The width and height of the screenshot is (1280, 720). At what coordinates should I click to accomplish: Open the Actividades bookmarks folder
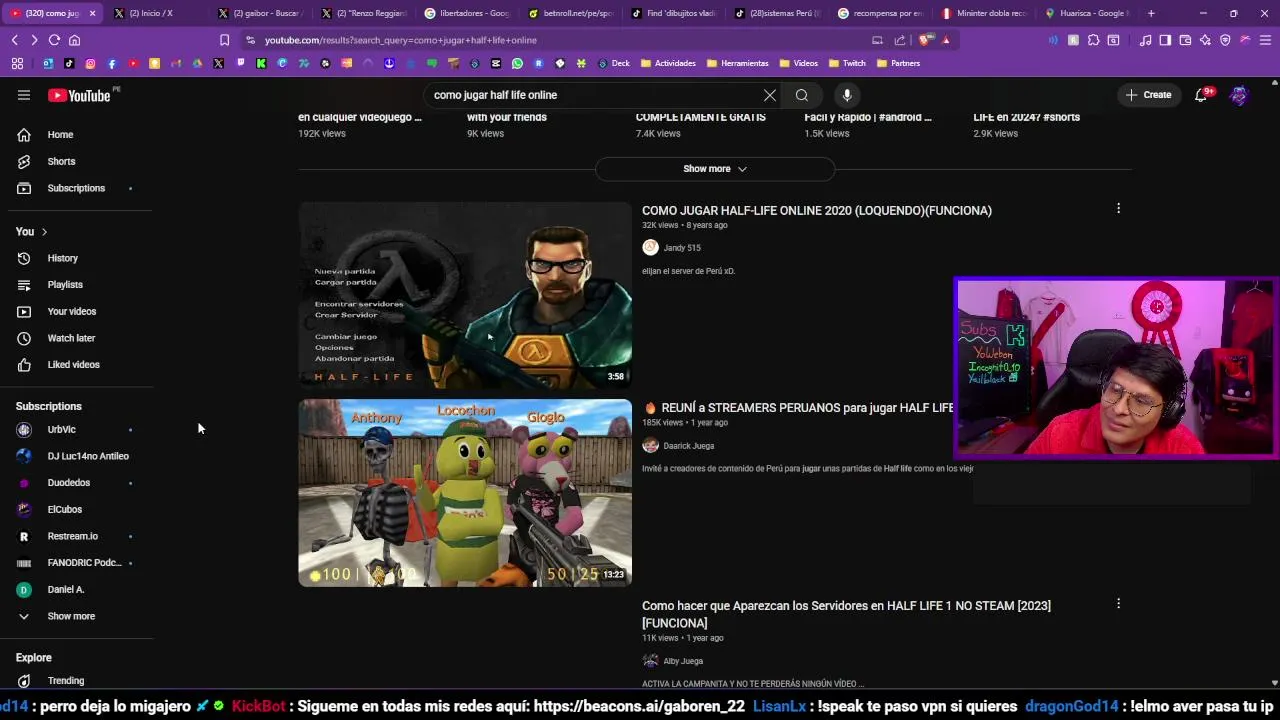[x=668, y=63]
